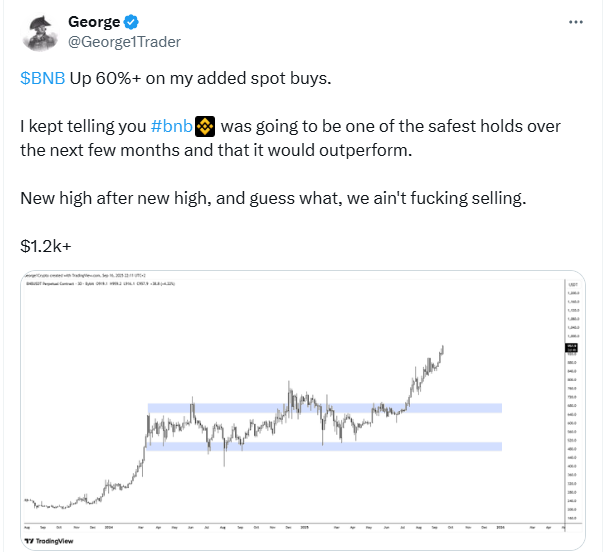Click the upper blue resistance zone
The height and width of the screenshot is (552, 604).
click(x=324, y=408)
